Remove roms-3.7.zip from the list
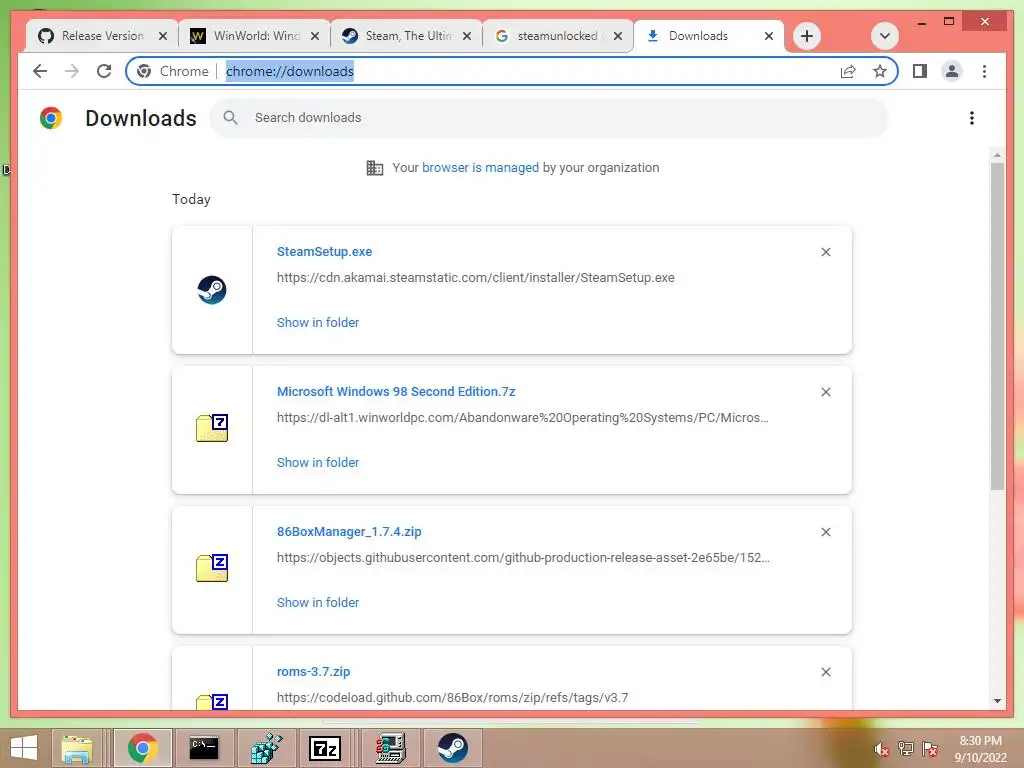Viewport: 1024px width, 768px height. (825, 672)
